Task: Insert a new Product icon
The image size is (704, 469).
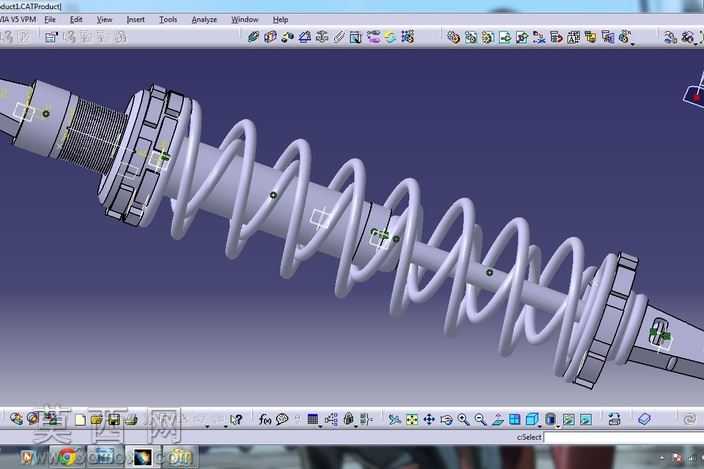Action: [471, 38]
